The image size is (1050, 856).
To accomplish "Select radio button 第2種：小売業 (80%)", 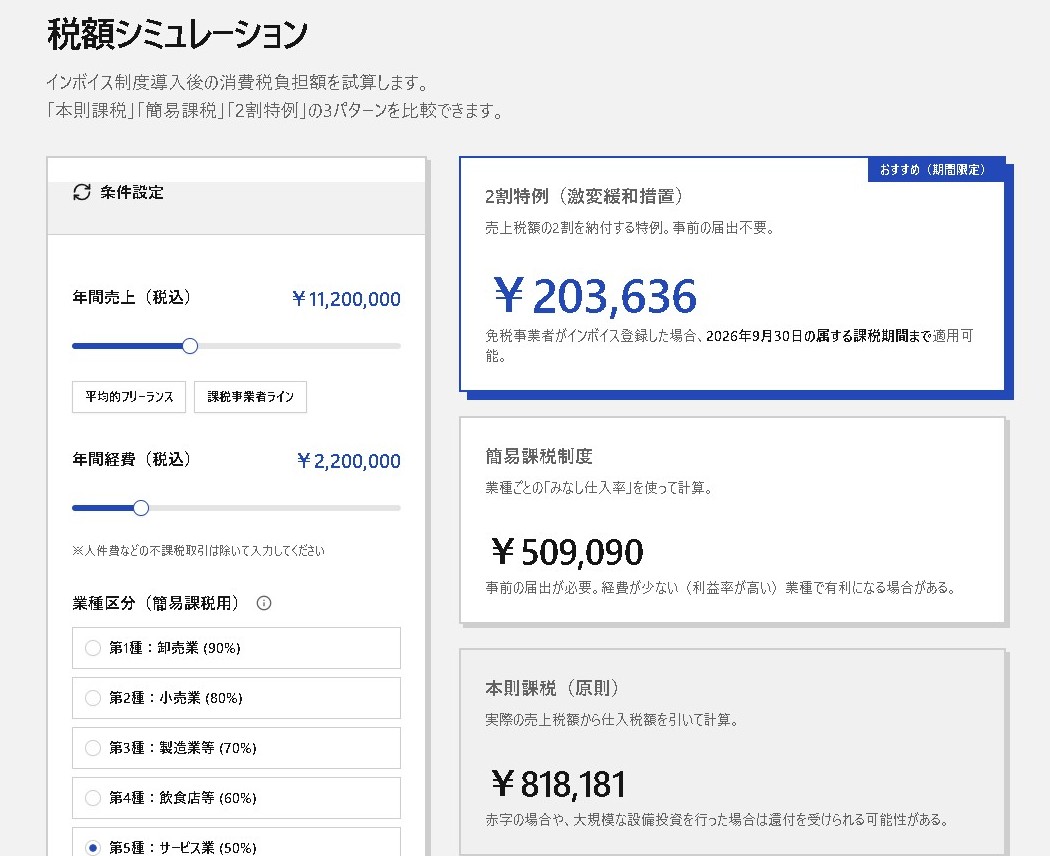I will pos(95,698).
